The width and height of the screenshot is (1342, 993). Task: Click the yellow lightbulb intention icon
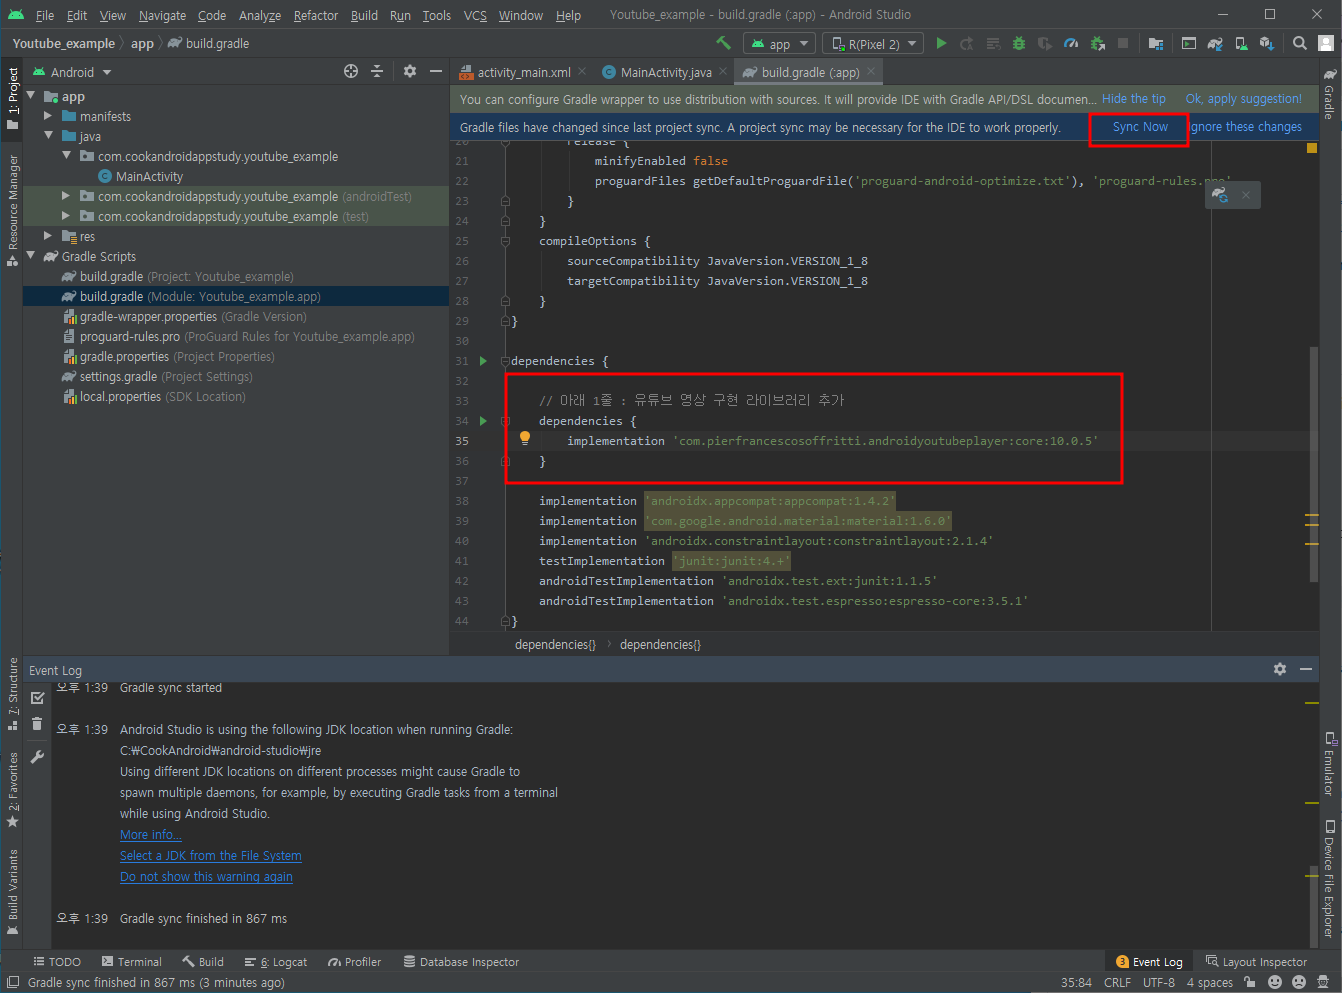[x=525, y=438]
